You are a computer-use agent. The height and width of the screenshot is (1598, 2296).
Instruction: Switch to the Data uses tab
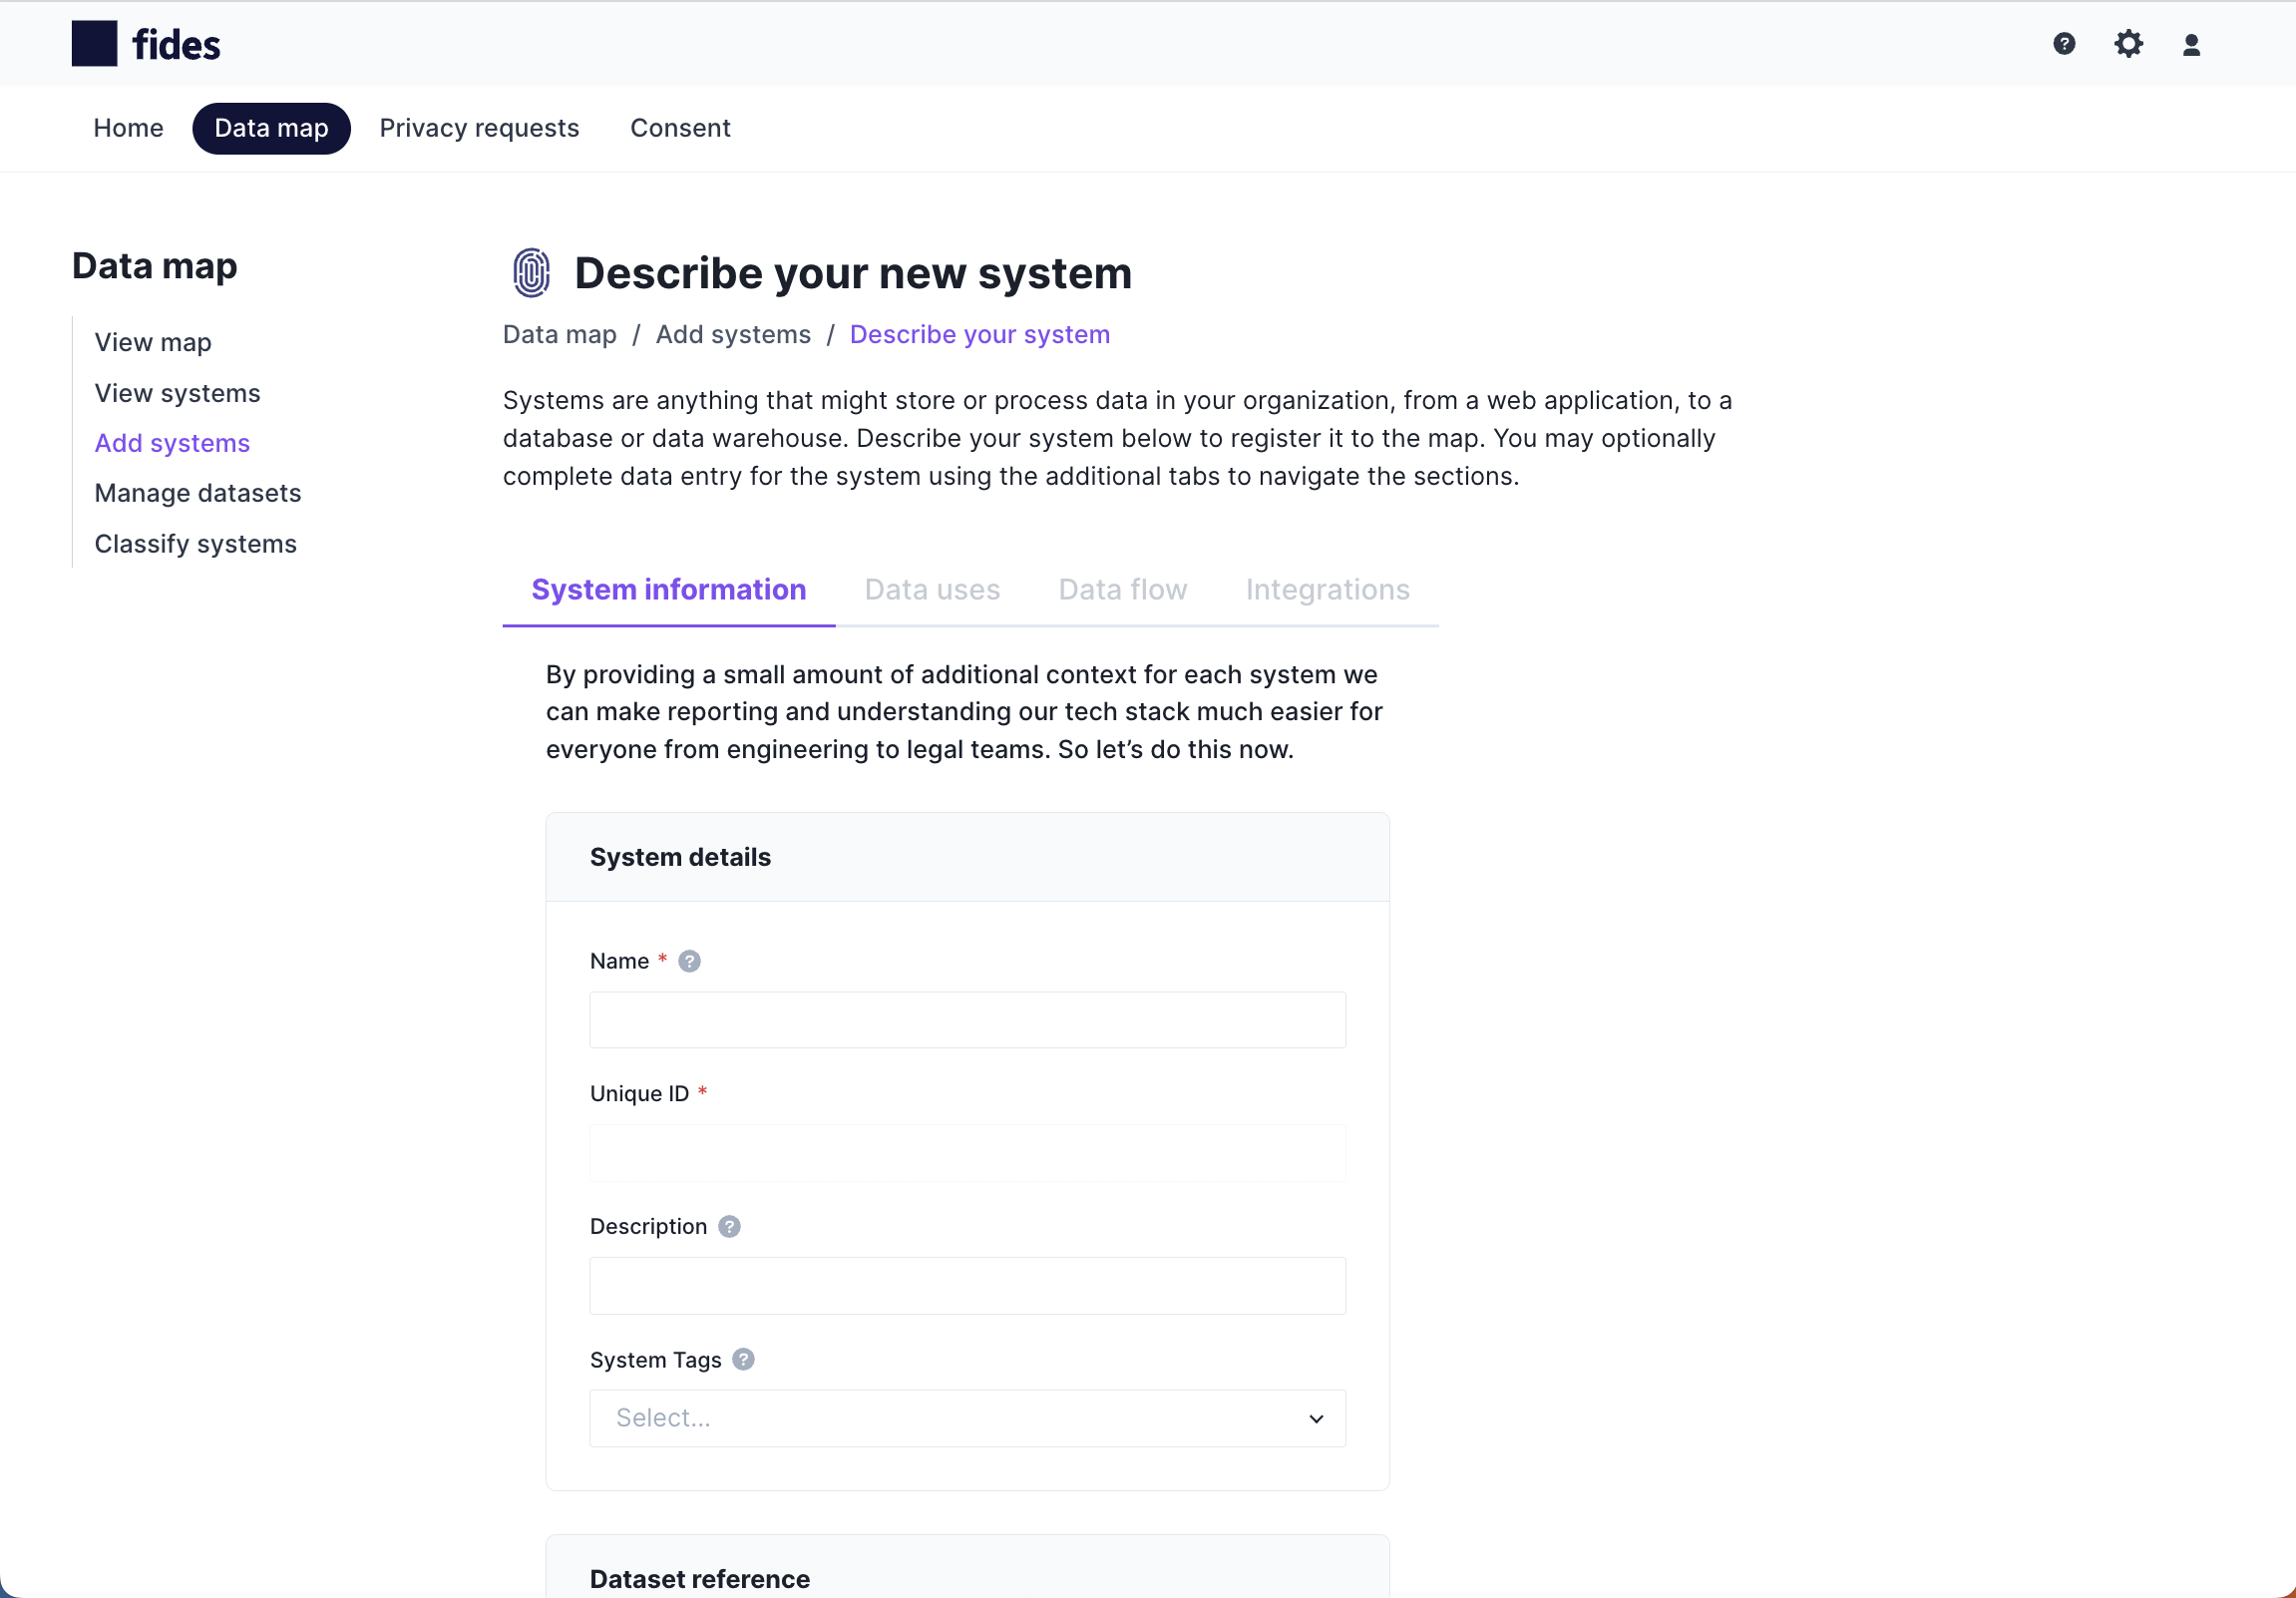click(x=932, y=590)
